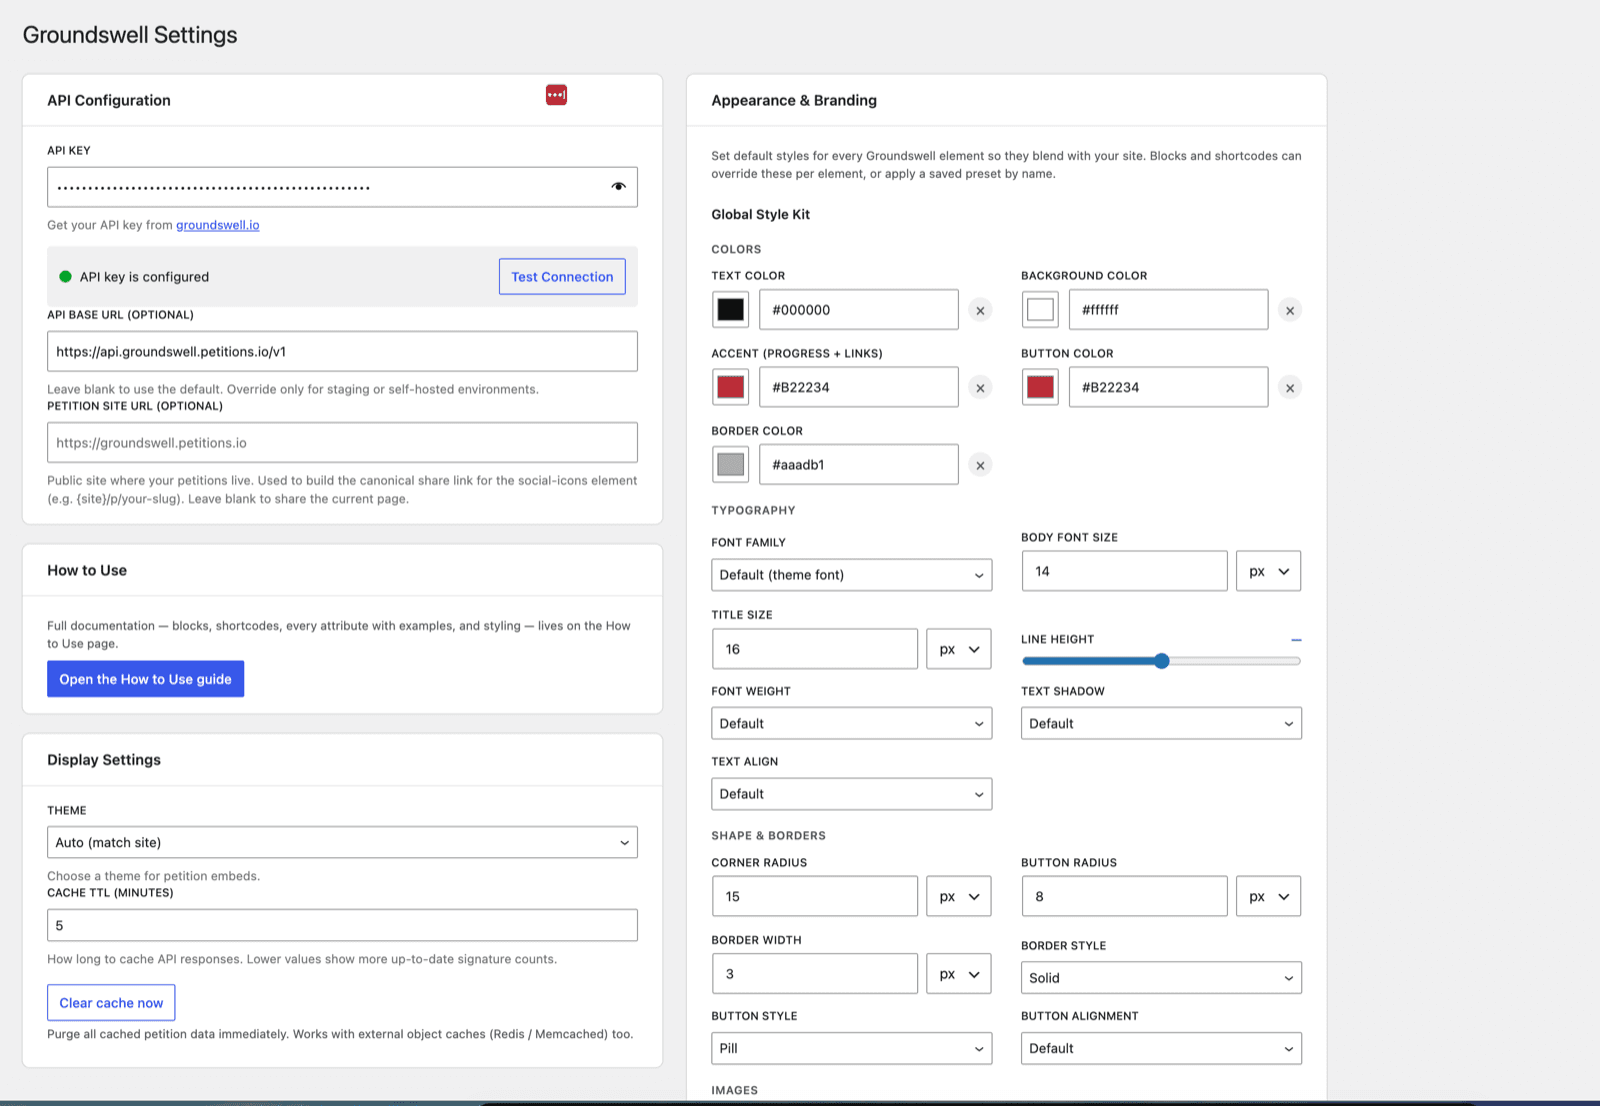Focus the Cache TTL minutes field
The image size is (1600, 1106).
pos(342,925)
